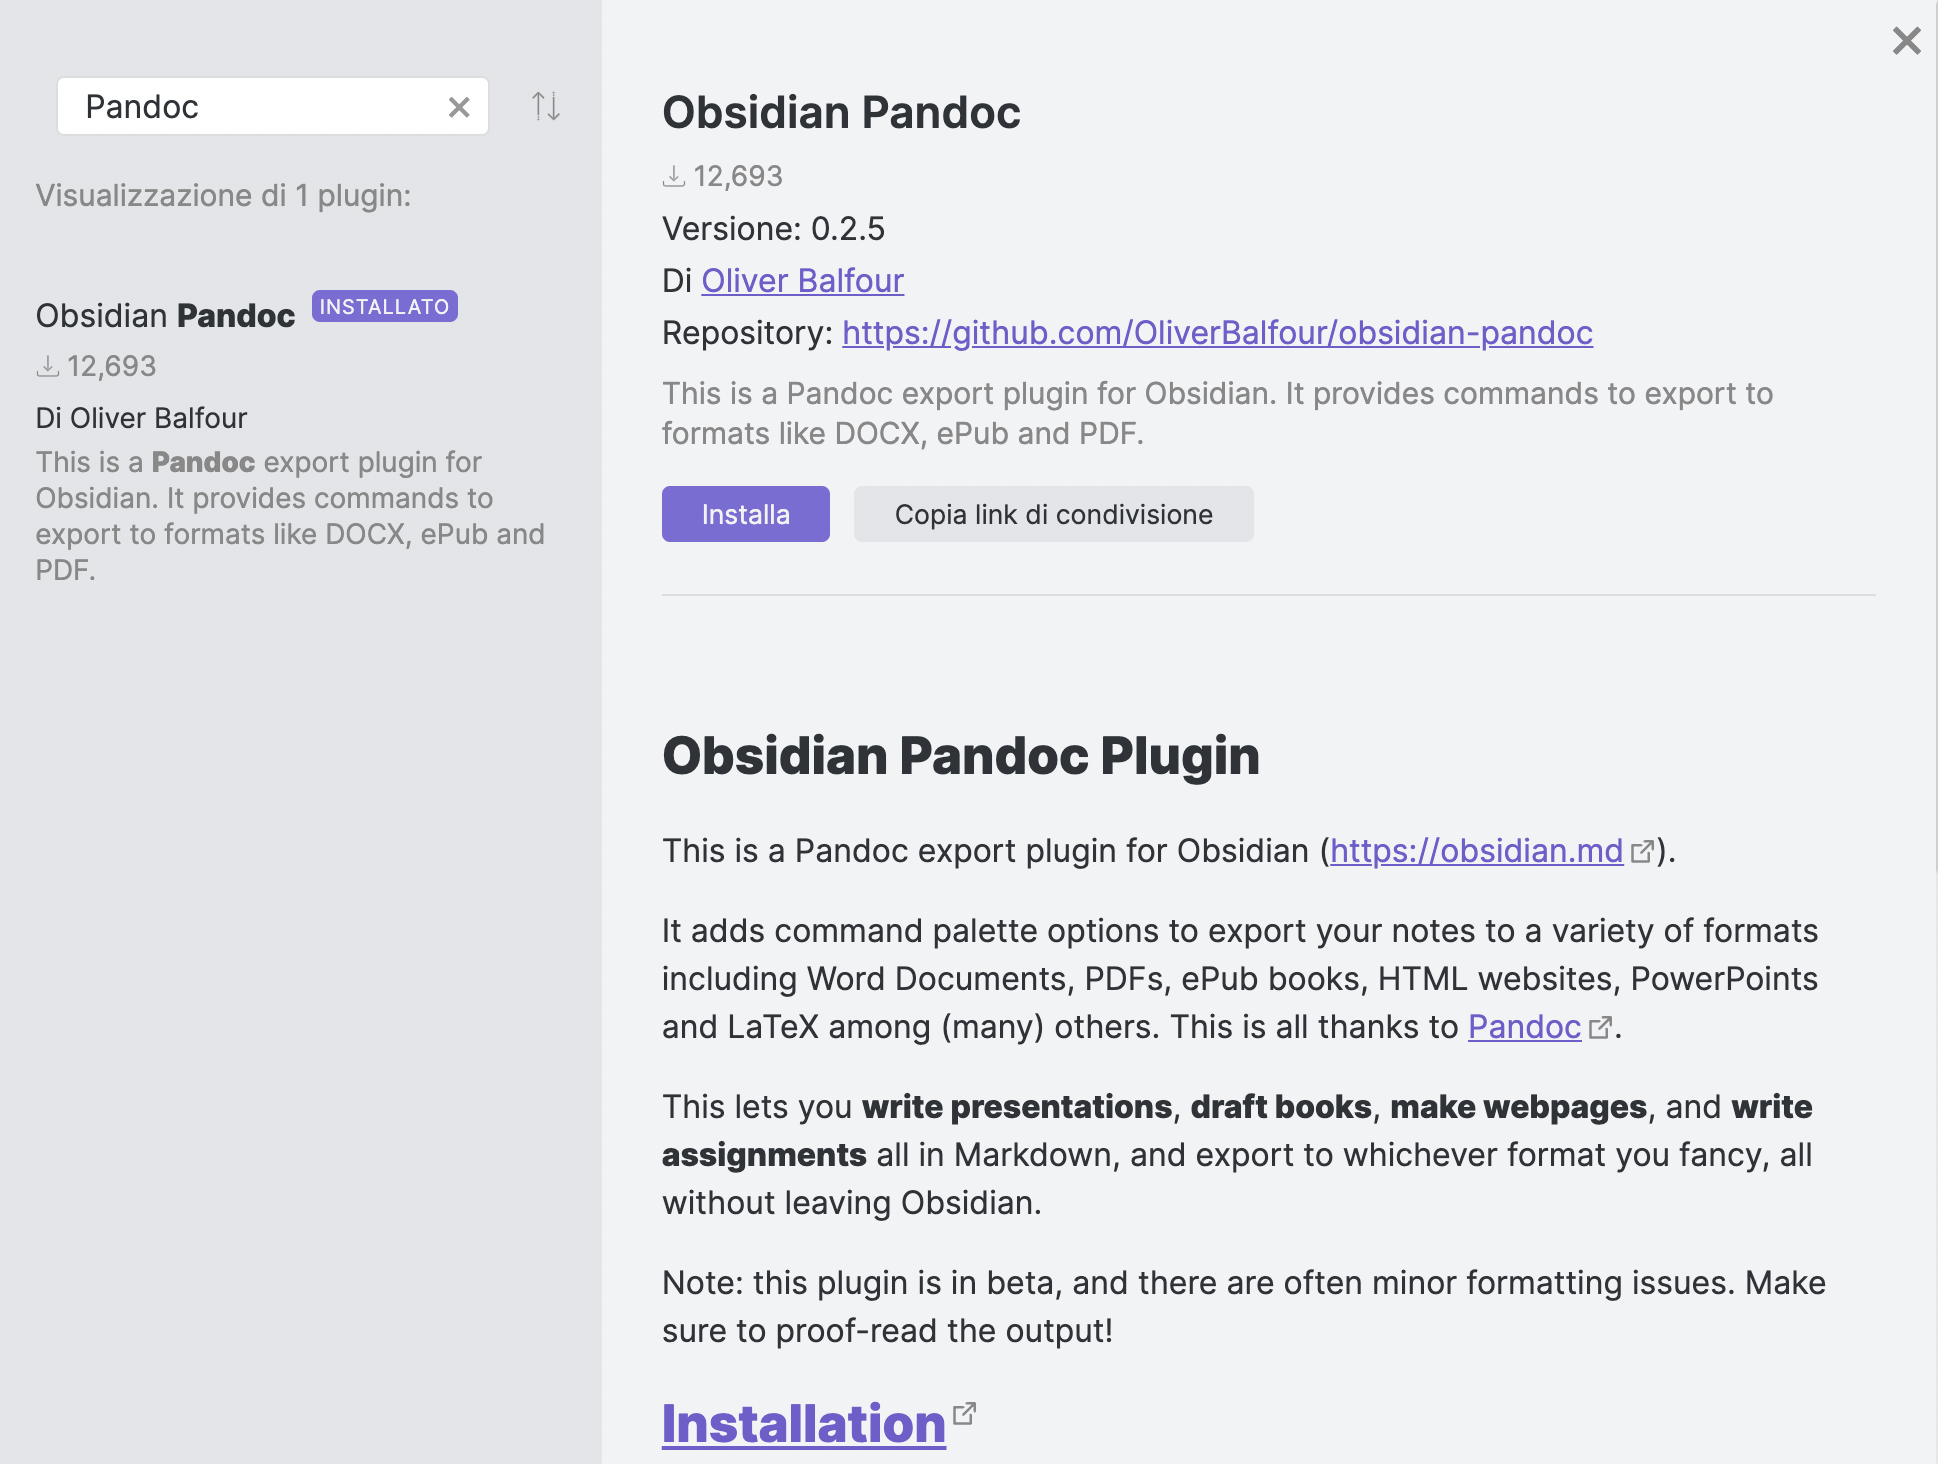Clear the Pandoc search field

pyautogui.click(x=459, y=107)
